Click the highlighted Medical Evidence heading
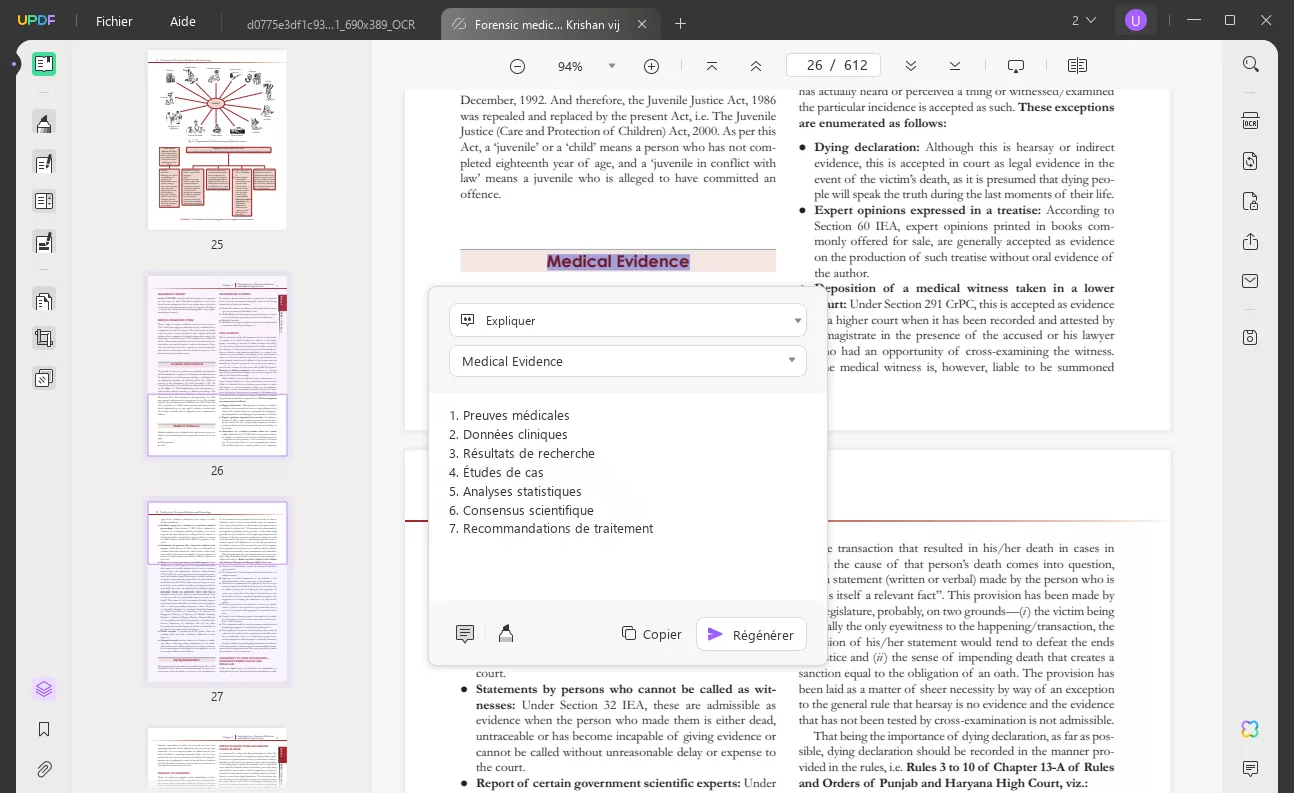The height and width of the screenshot is (793, 1294). (x=618, y=261)
